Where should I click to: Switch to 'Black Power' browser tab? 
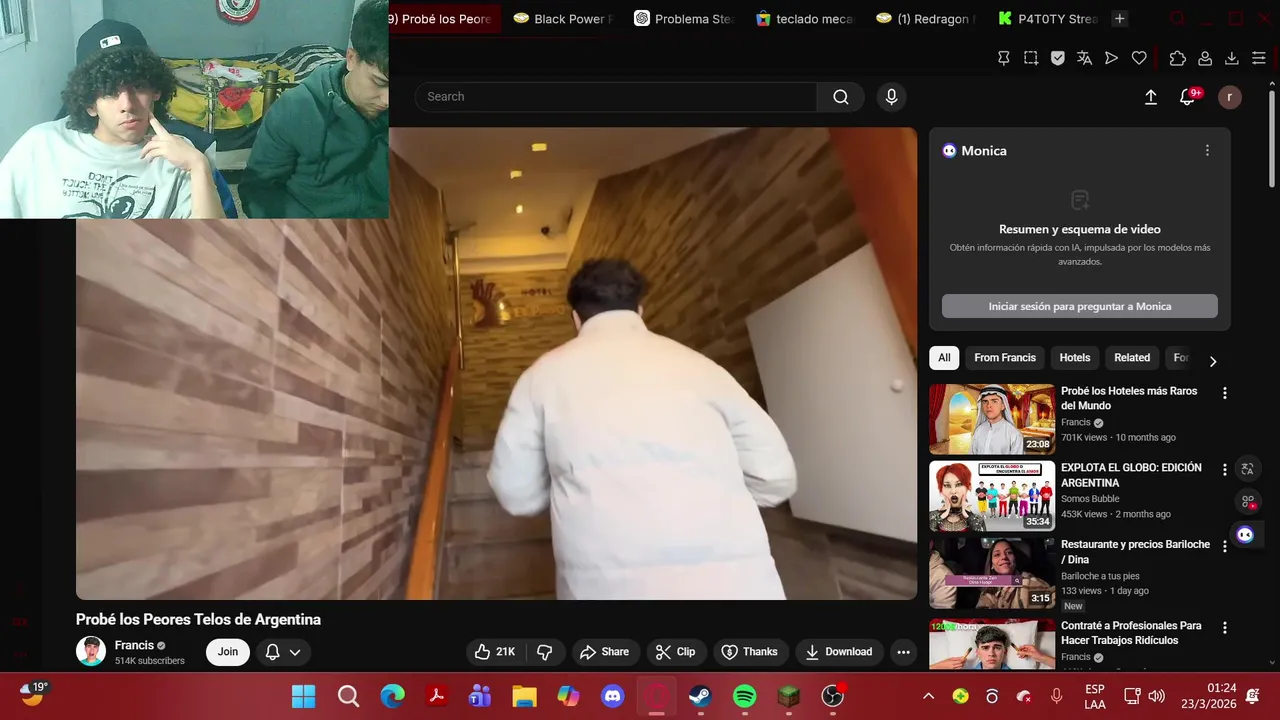pyautogui.click(x=561, y=18)
